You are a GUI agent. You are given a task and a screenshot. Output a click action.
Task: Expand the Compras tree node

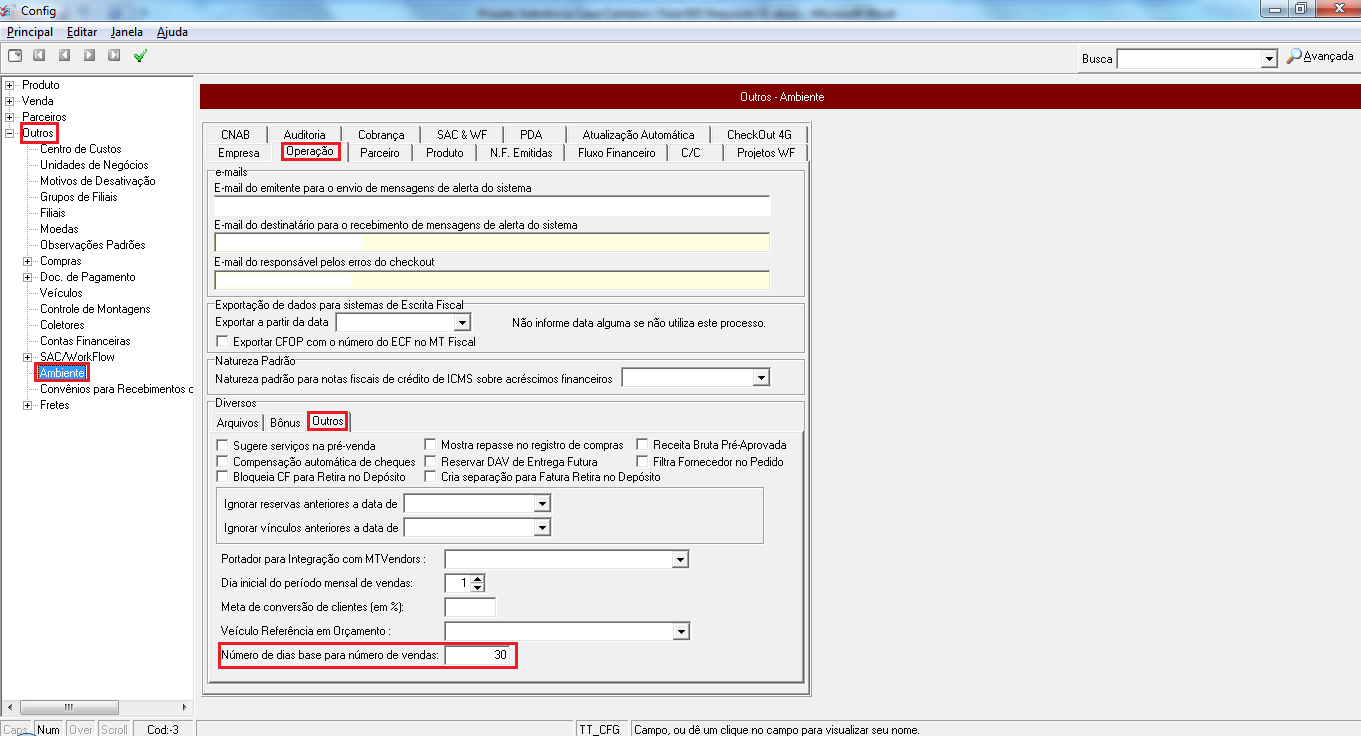(28, 261)
